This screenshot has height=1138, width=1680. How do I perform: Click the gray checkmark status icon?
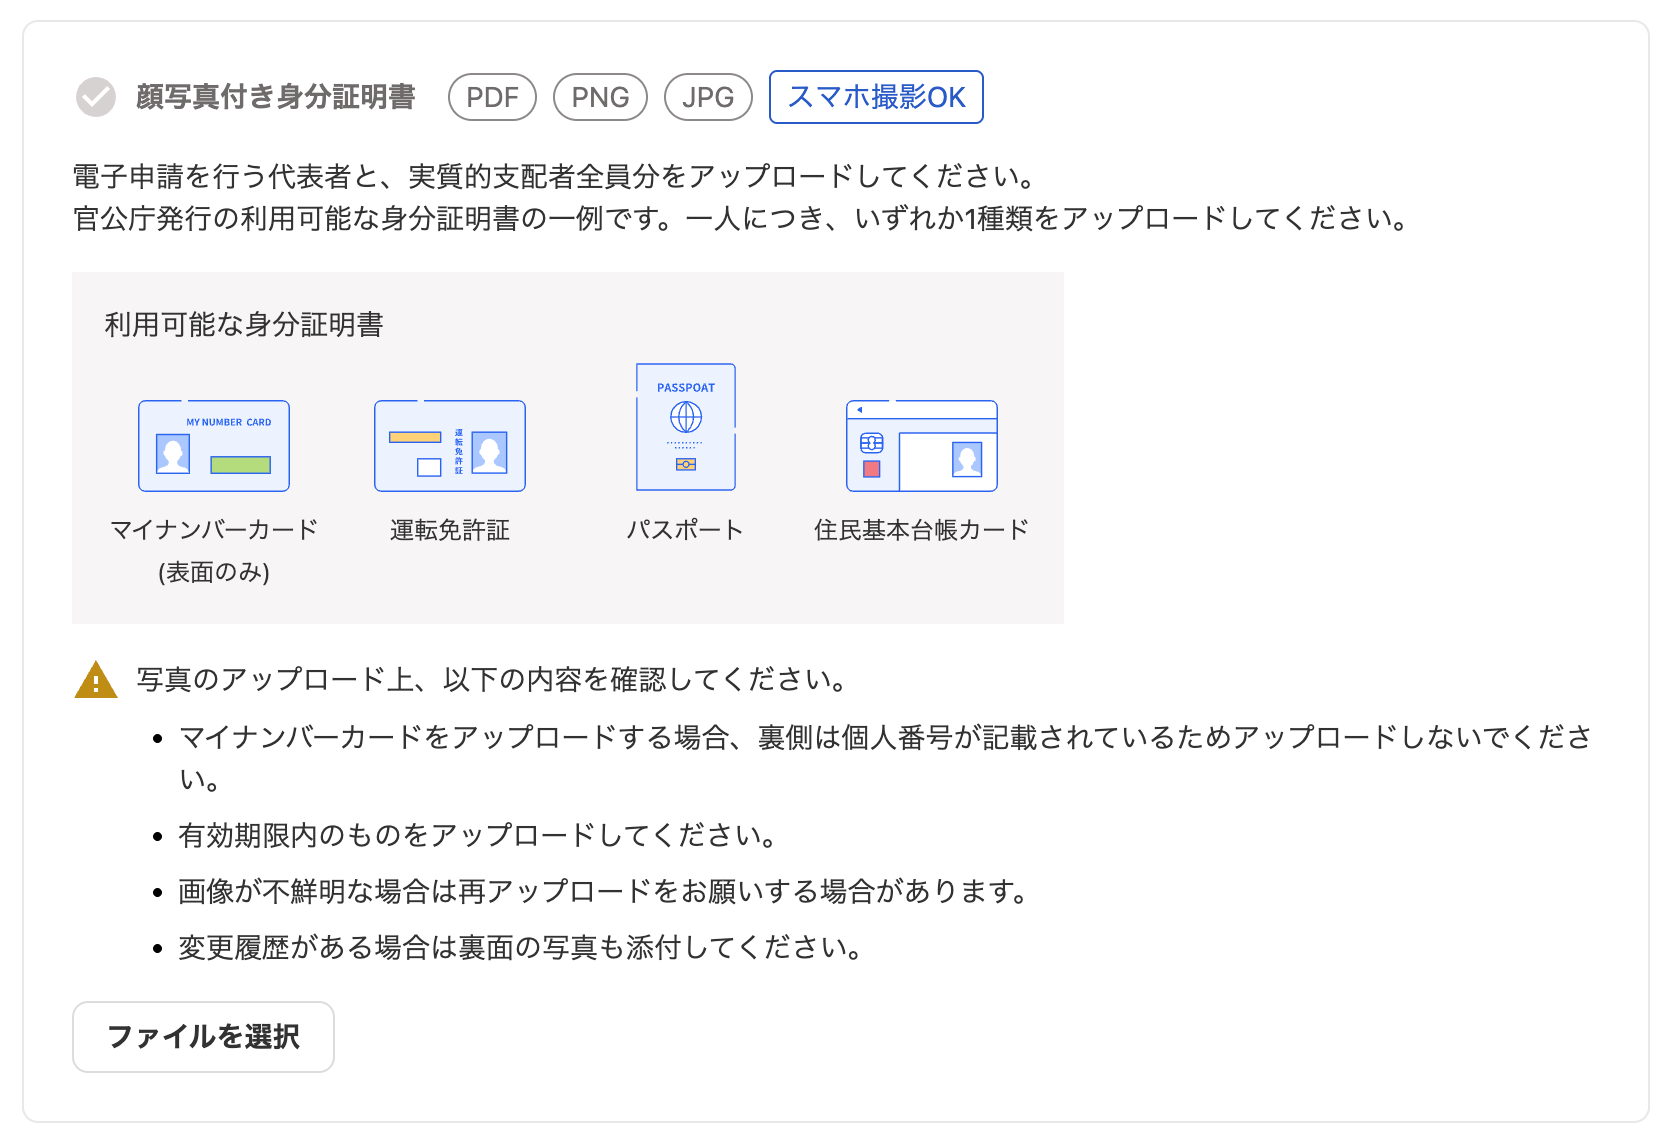(96, 97)
